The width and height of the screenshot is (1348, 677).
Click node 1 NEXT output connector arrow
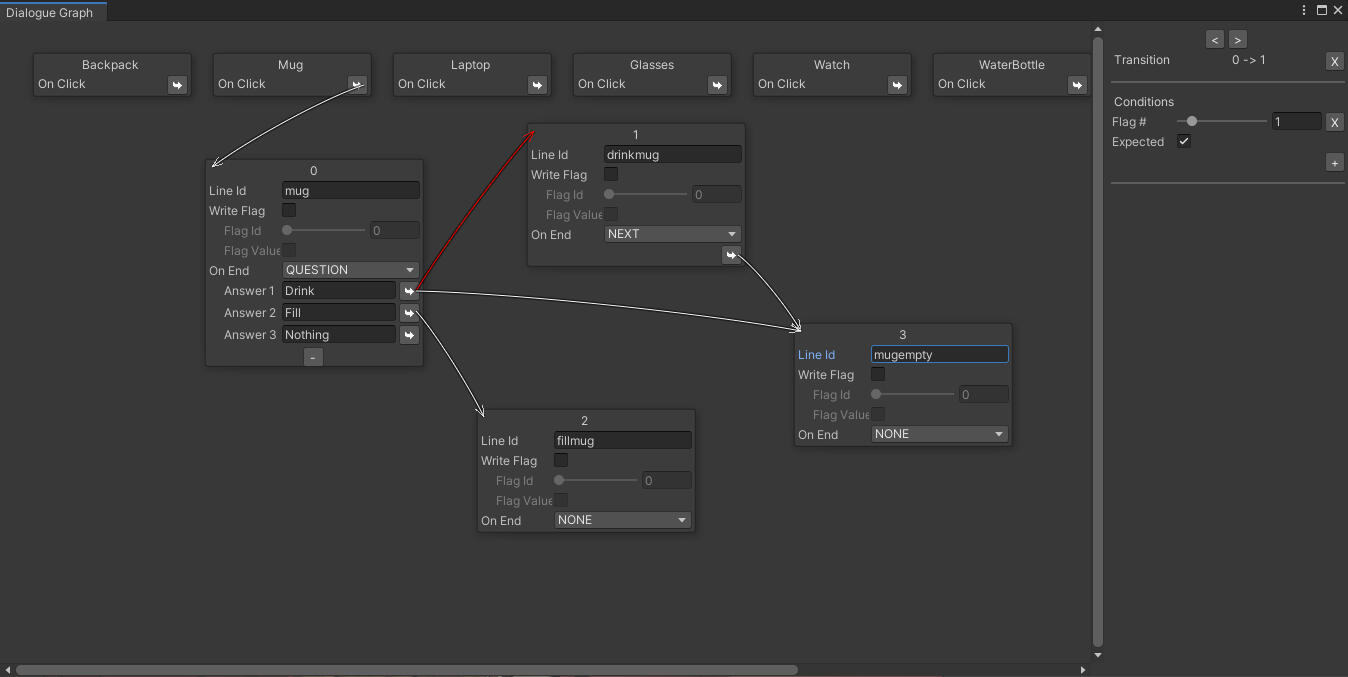731,256
